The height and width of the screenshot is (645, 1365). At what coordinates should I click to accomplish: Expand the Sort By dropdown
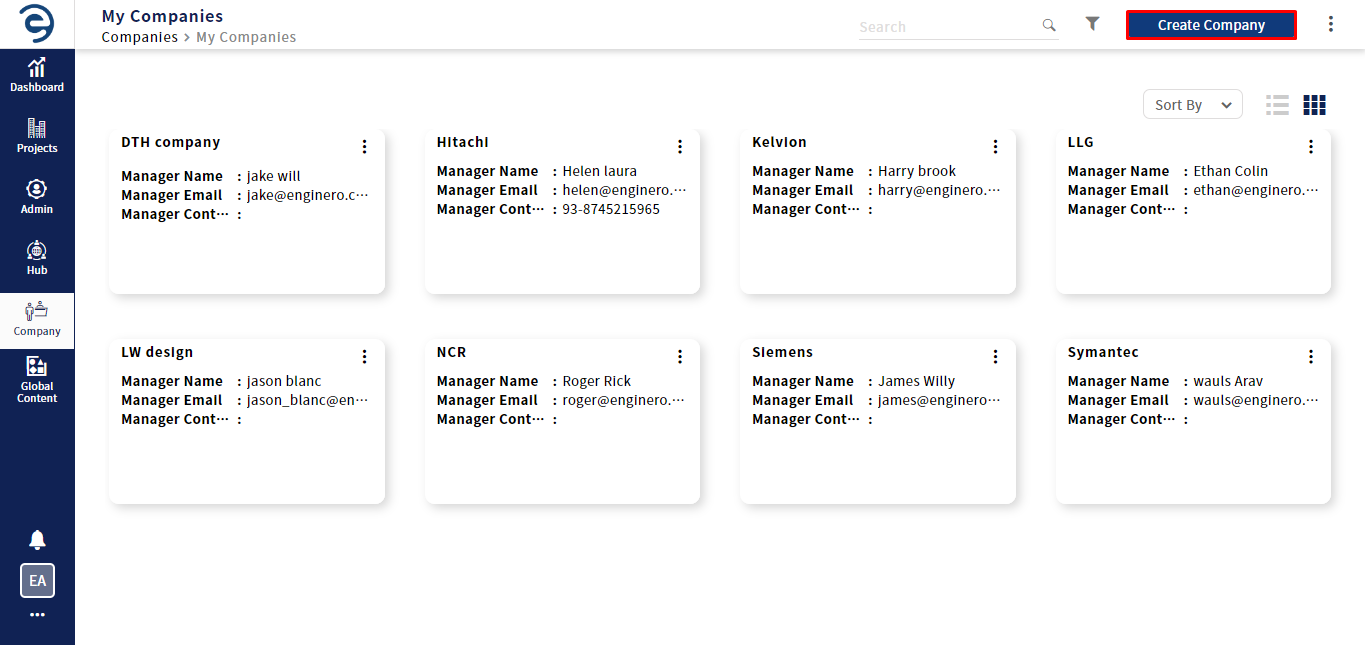(1193, 105)
